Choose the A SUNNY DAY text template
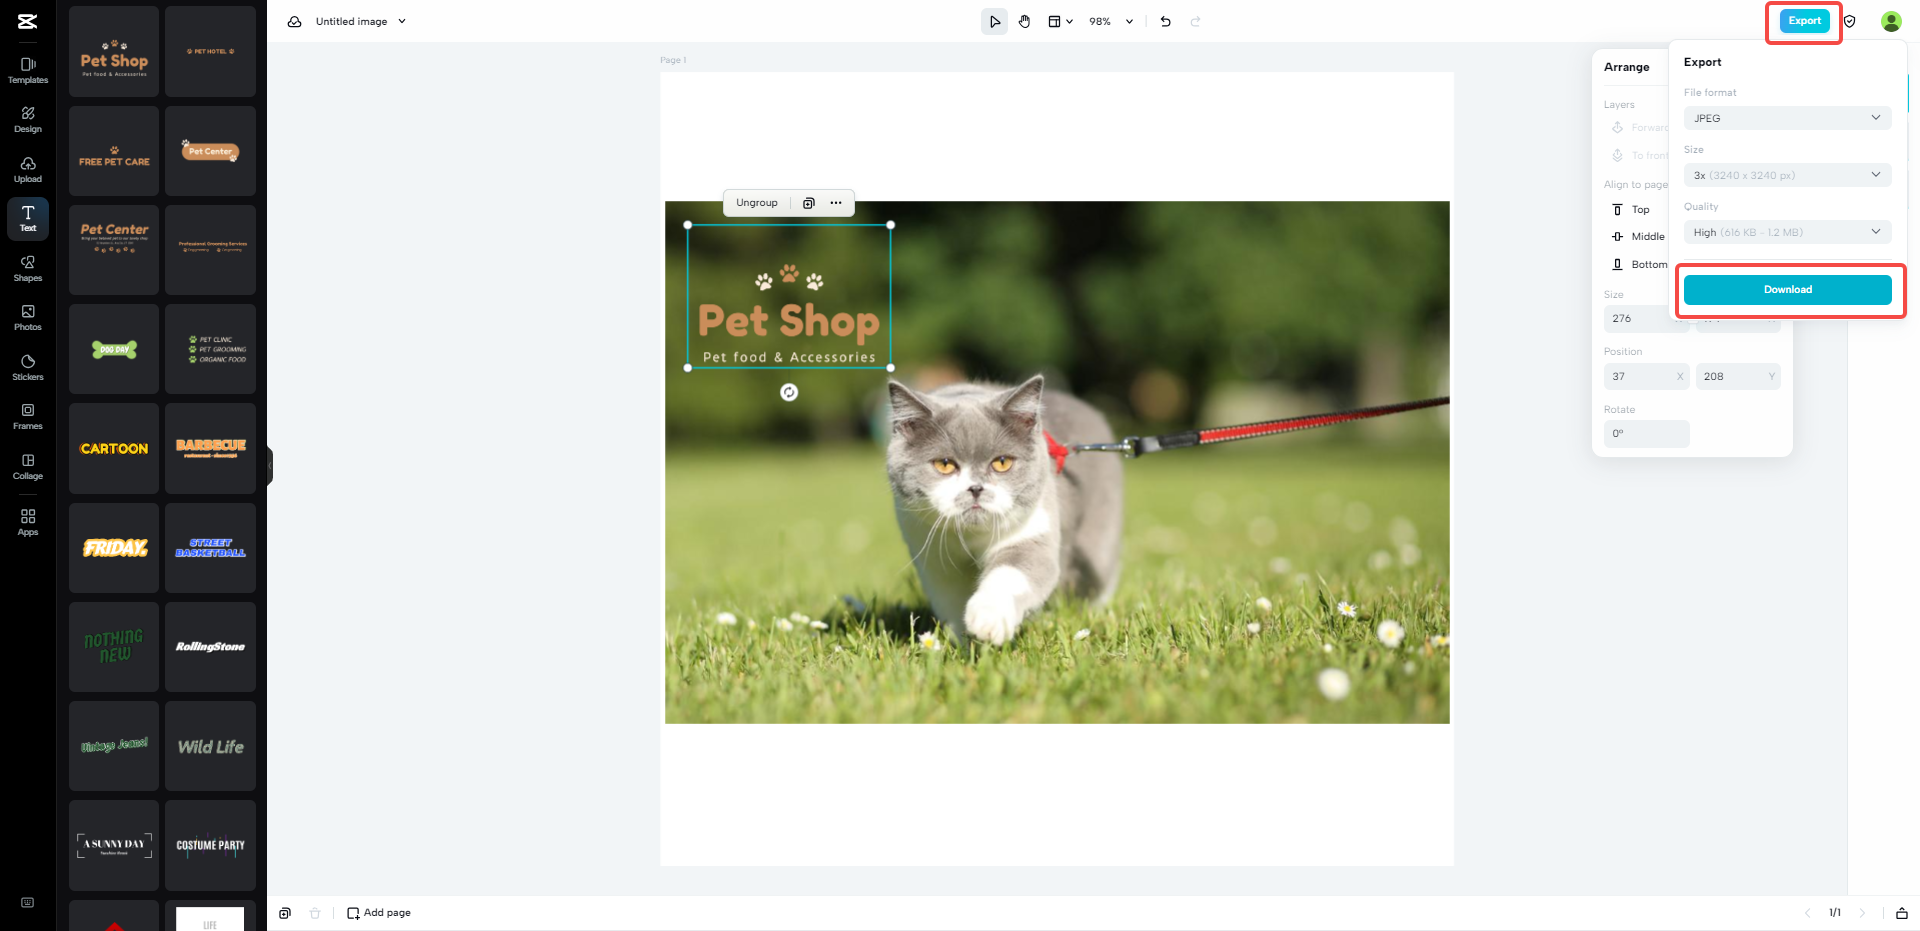1920x931 pixels. point(114,845)
